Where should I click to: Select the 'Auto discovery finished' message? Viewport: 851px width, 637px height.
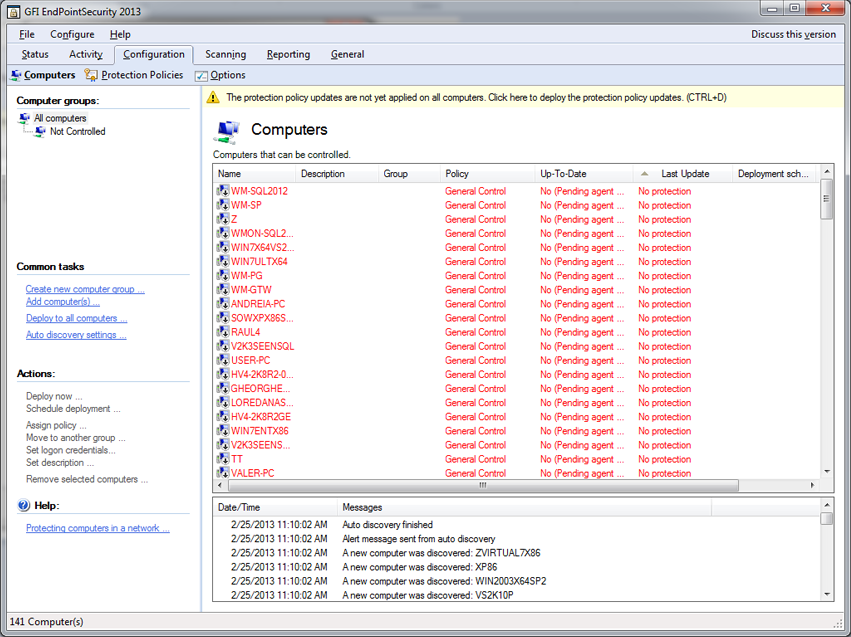(x=388, y=525)
